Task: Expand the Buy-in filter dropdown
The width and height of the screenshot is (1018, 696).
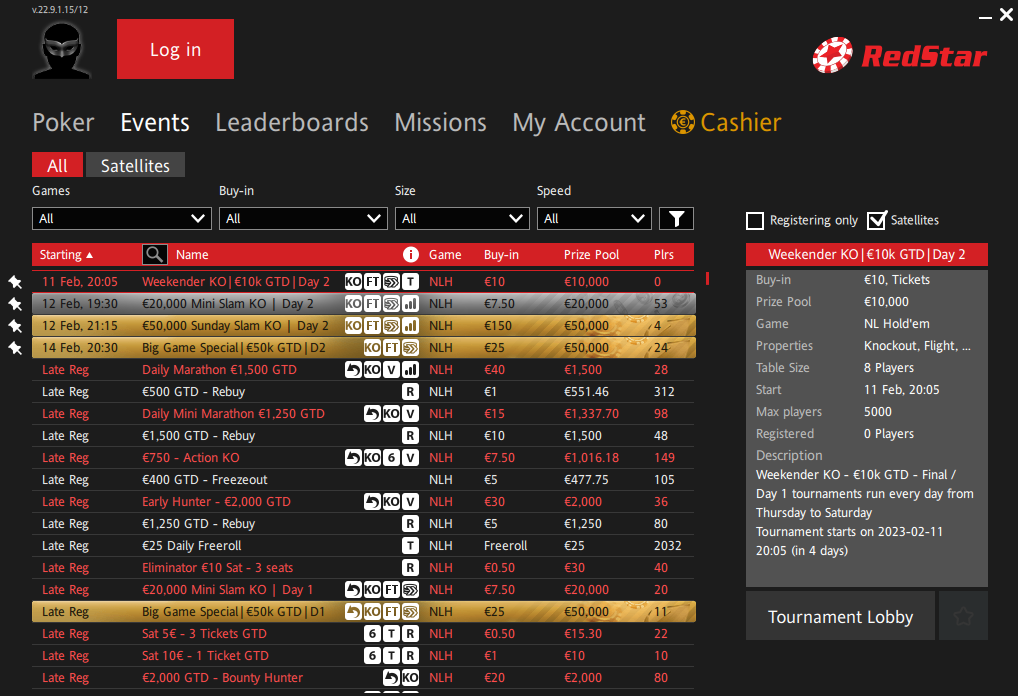Action: [x=303, y=219]
